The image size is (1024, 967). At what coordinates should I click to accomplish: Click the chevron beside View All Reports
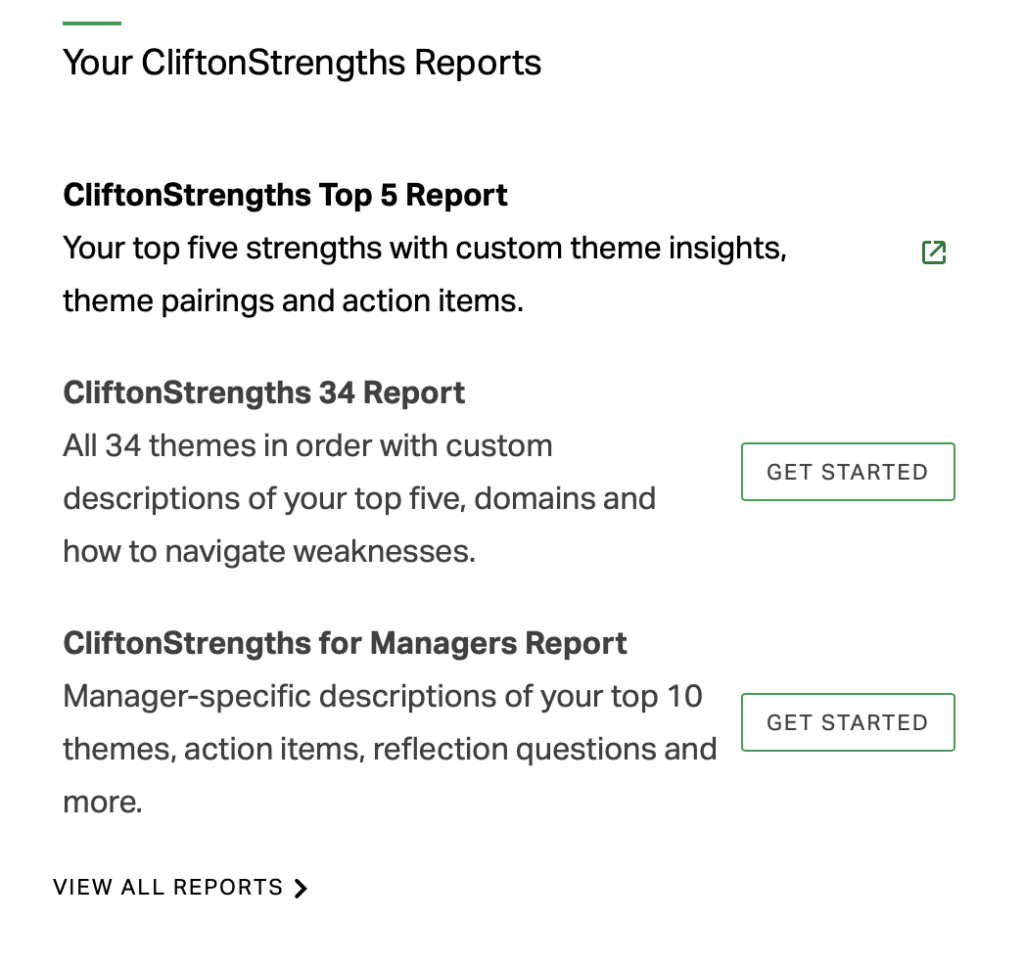click(301, 888)
